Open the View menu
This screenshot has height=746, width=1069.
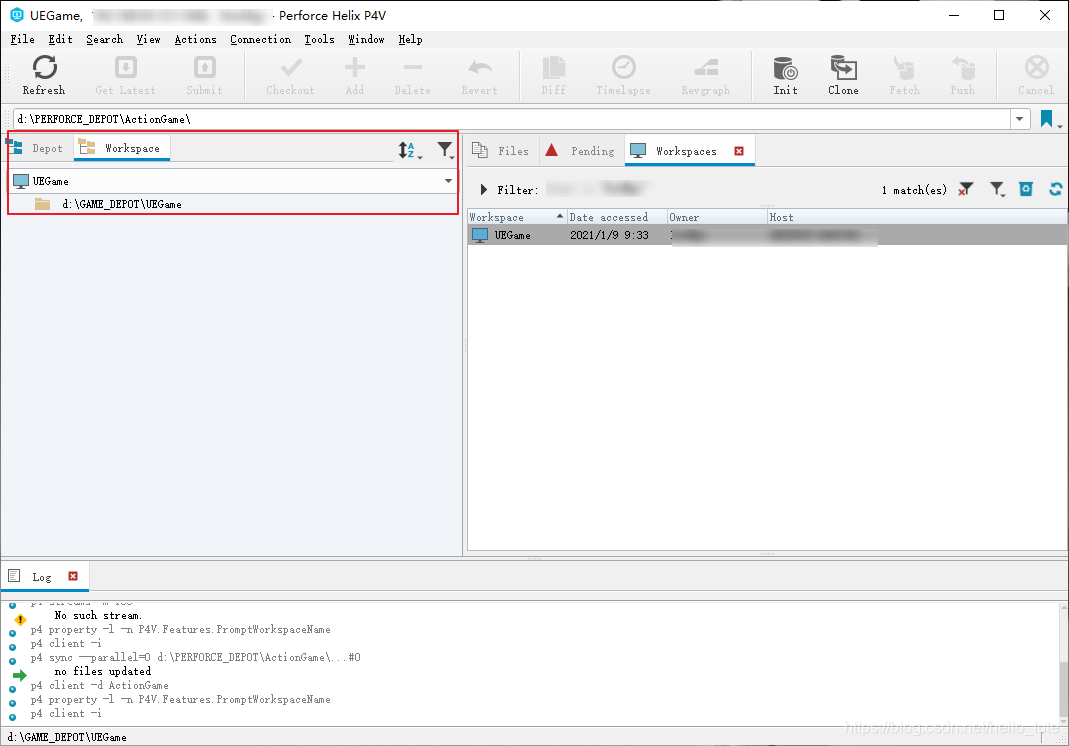pyautogui.click(x=148, y=40)
